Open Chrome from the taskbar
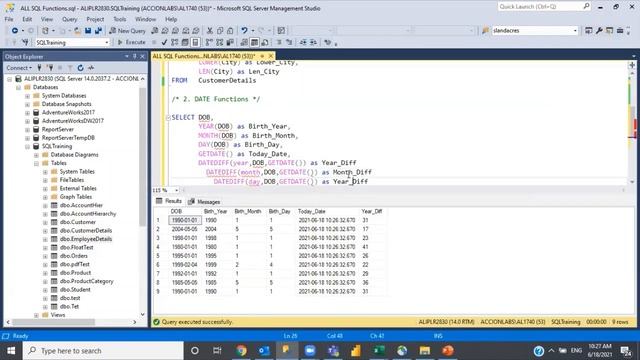640x360 pixels. click(241, 351)
